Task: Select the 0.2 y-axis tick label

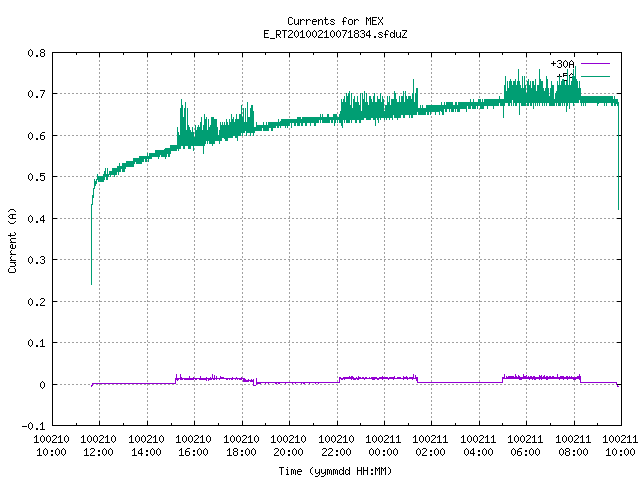Action: click(36, 302)
